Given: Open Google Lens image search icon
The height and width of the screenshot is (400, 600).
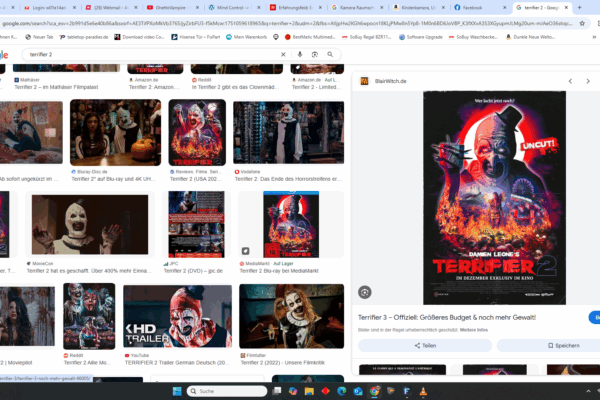Looking at the screenshot, I should 315,54.
